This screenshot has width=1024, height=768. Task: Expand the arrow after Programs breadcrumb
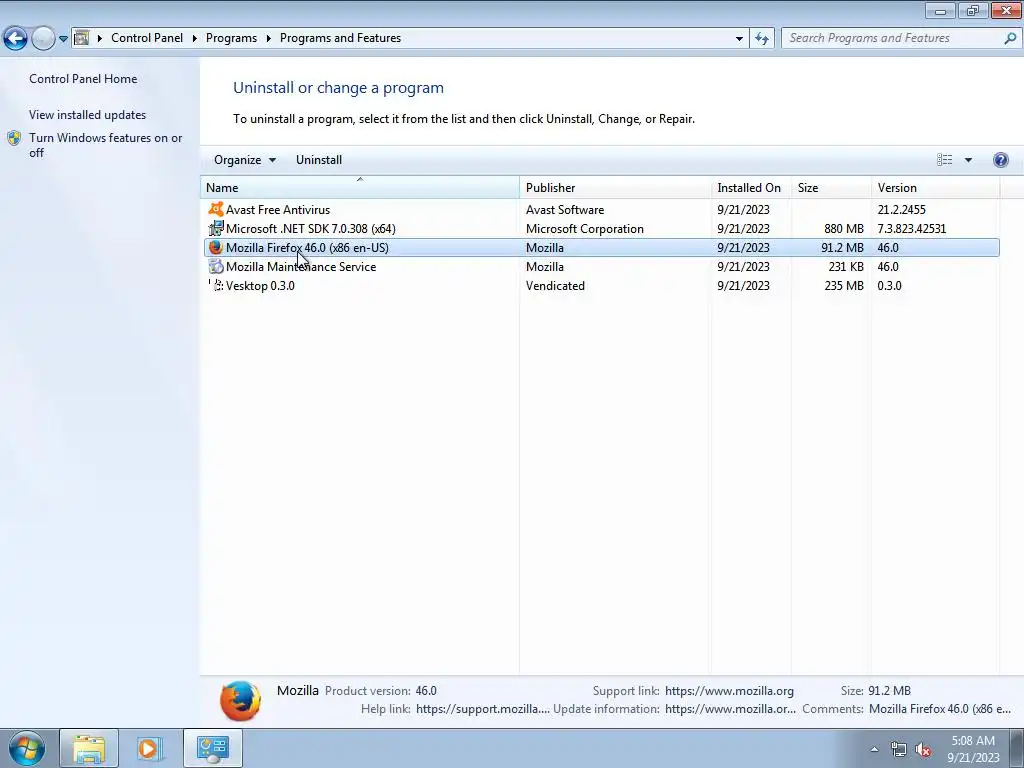[268, 38]
